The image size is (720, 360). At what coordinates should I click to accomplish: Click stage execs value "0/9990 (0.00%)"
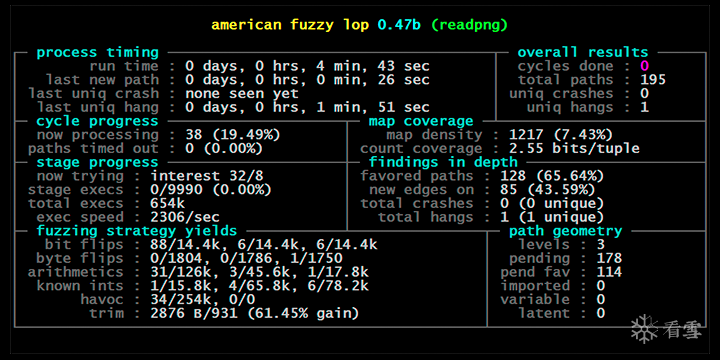[x=211, y=190]
